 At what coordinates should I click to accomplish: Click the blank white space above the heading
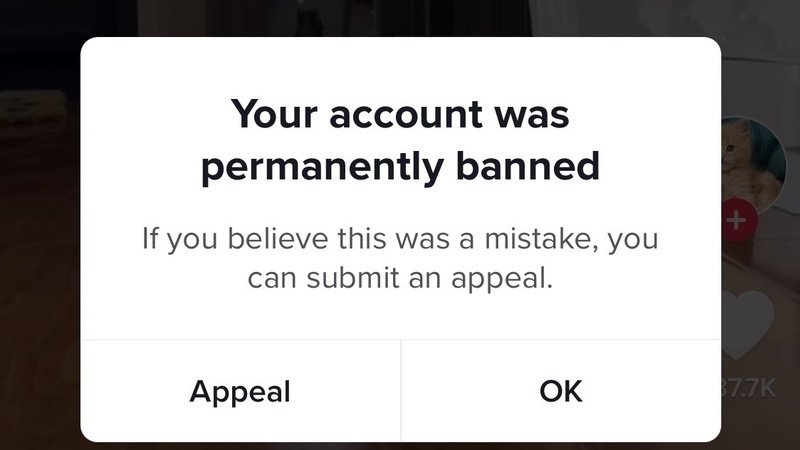400,65
